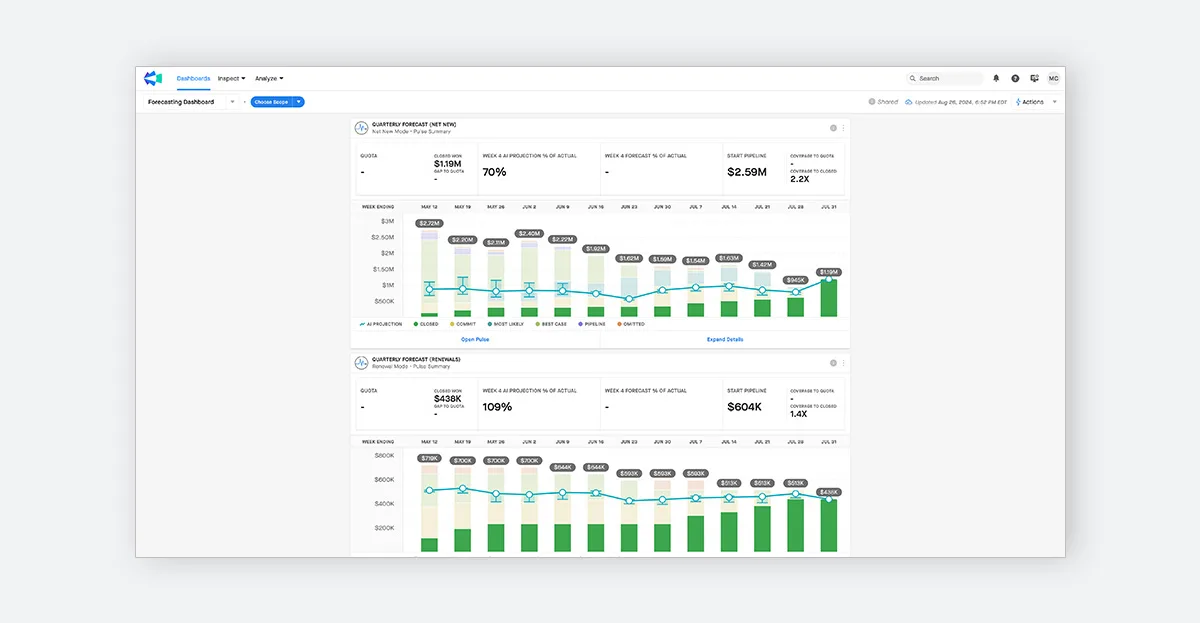Toggle Omitted series in legend
1200x623 pixels.
pyautogui.click(x=633, y=324)
